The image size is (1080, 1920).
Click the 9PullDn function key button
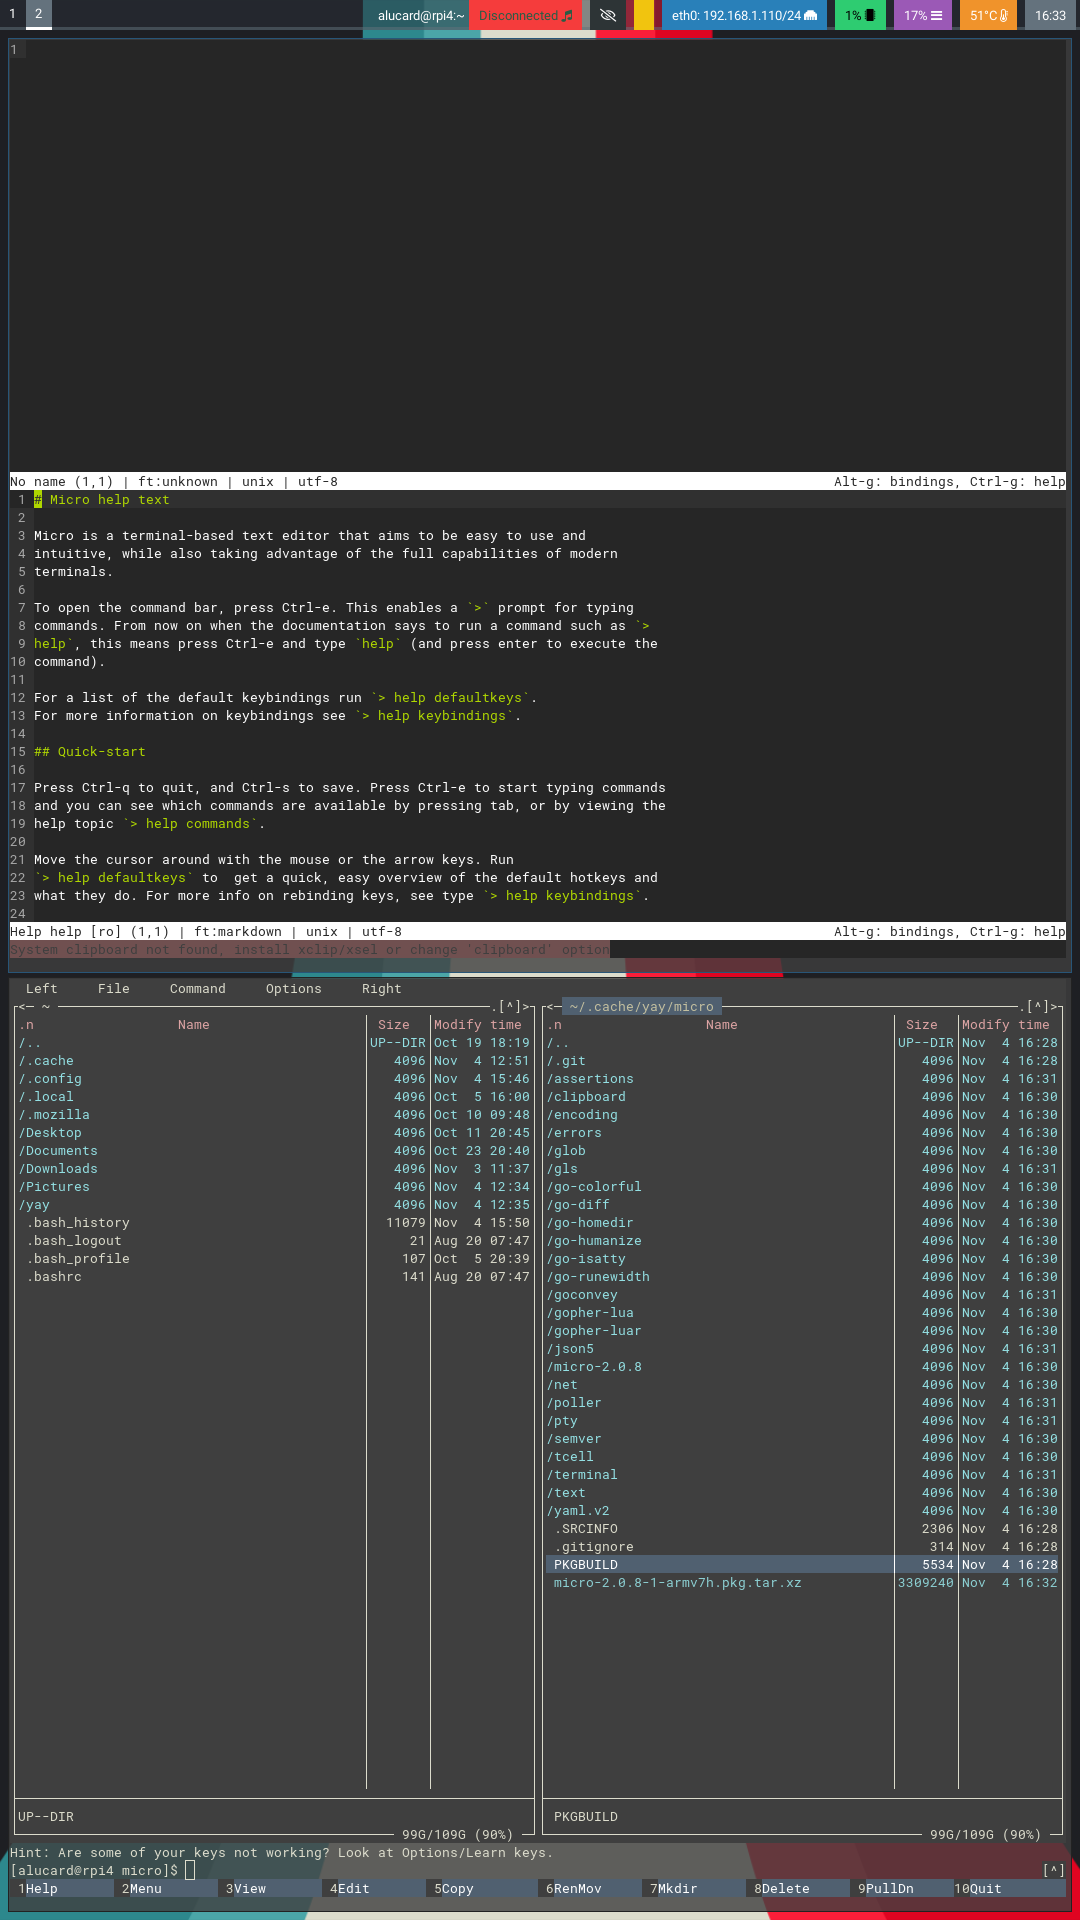[x=902, y=1888]
